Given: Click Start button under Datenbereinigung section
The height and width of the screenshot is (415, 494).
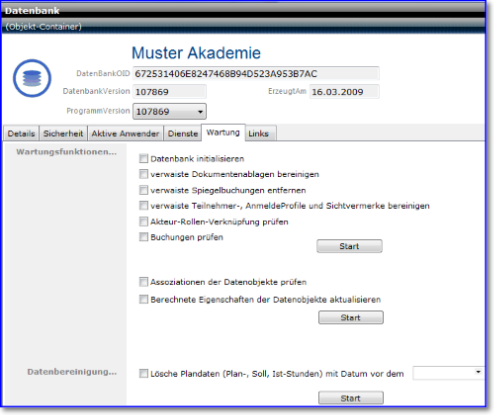Looking at the screenshot, I should pos(351,398).
